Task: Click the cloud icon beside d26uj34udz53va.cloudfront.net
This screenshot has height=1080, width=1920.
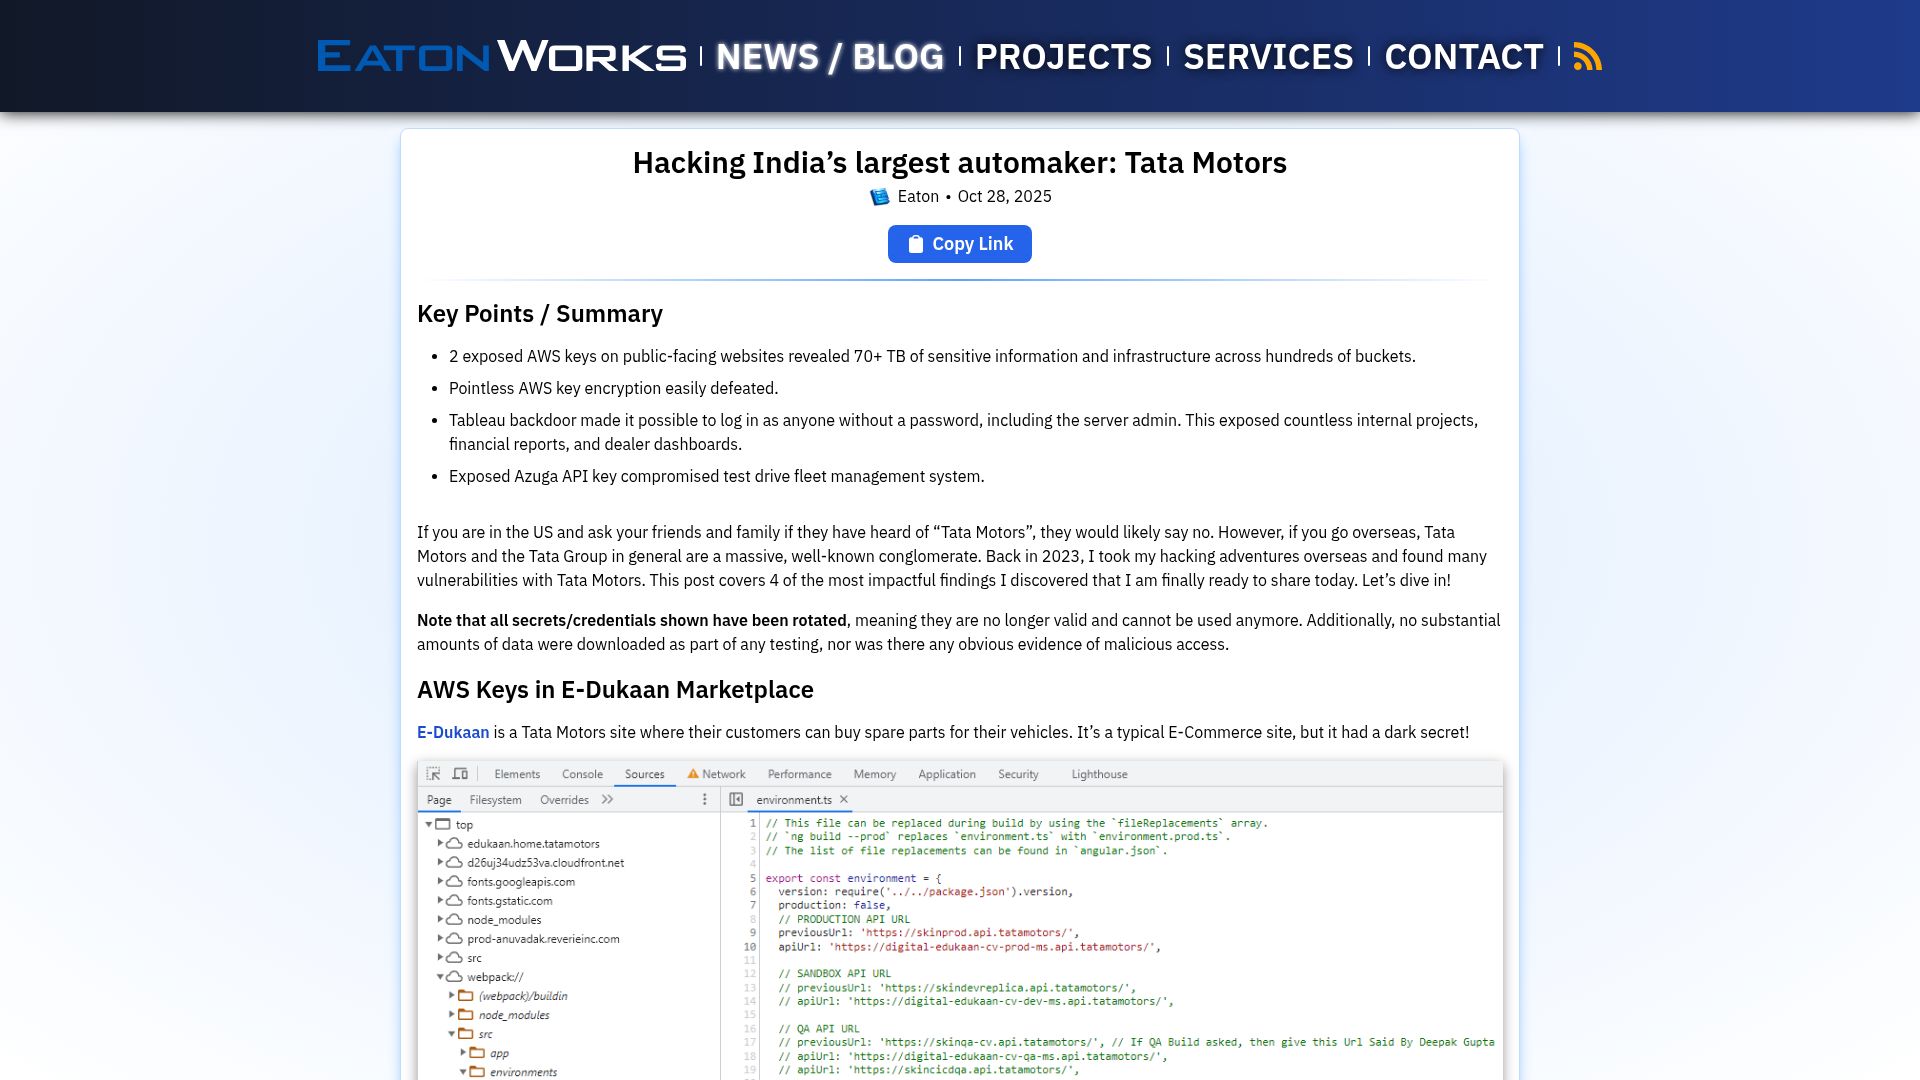Action: point(454,863)
